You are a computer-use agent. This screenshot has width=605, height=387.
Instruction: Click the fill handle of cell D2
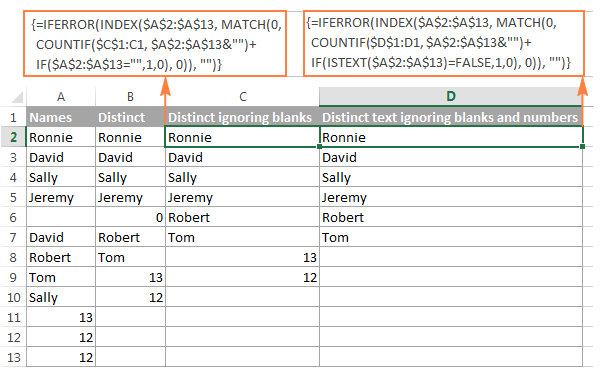tap(582, 147)
